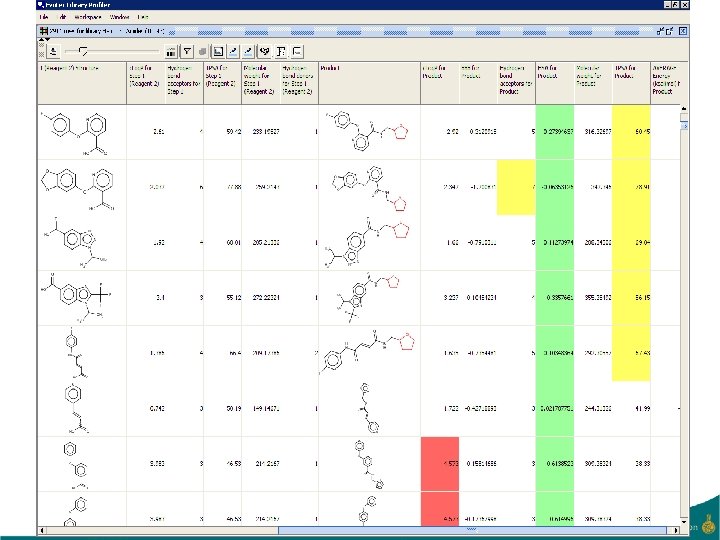Image resolution: width=720 pixels, height=540 pixels.
Task: Click the yellow TPSA for Product cell in row four
Action: coord(631,298)
